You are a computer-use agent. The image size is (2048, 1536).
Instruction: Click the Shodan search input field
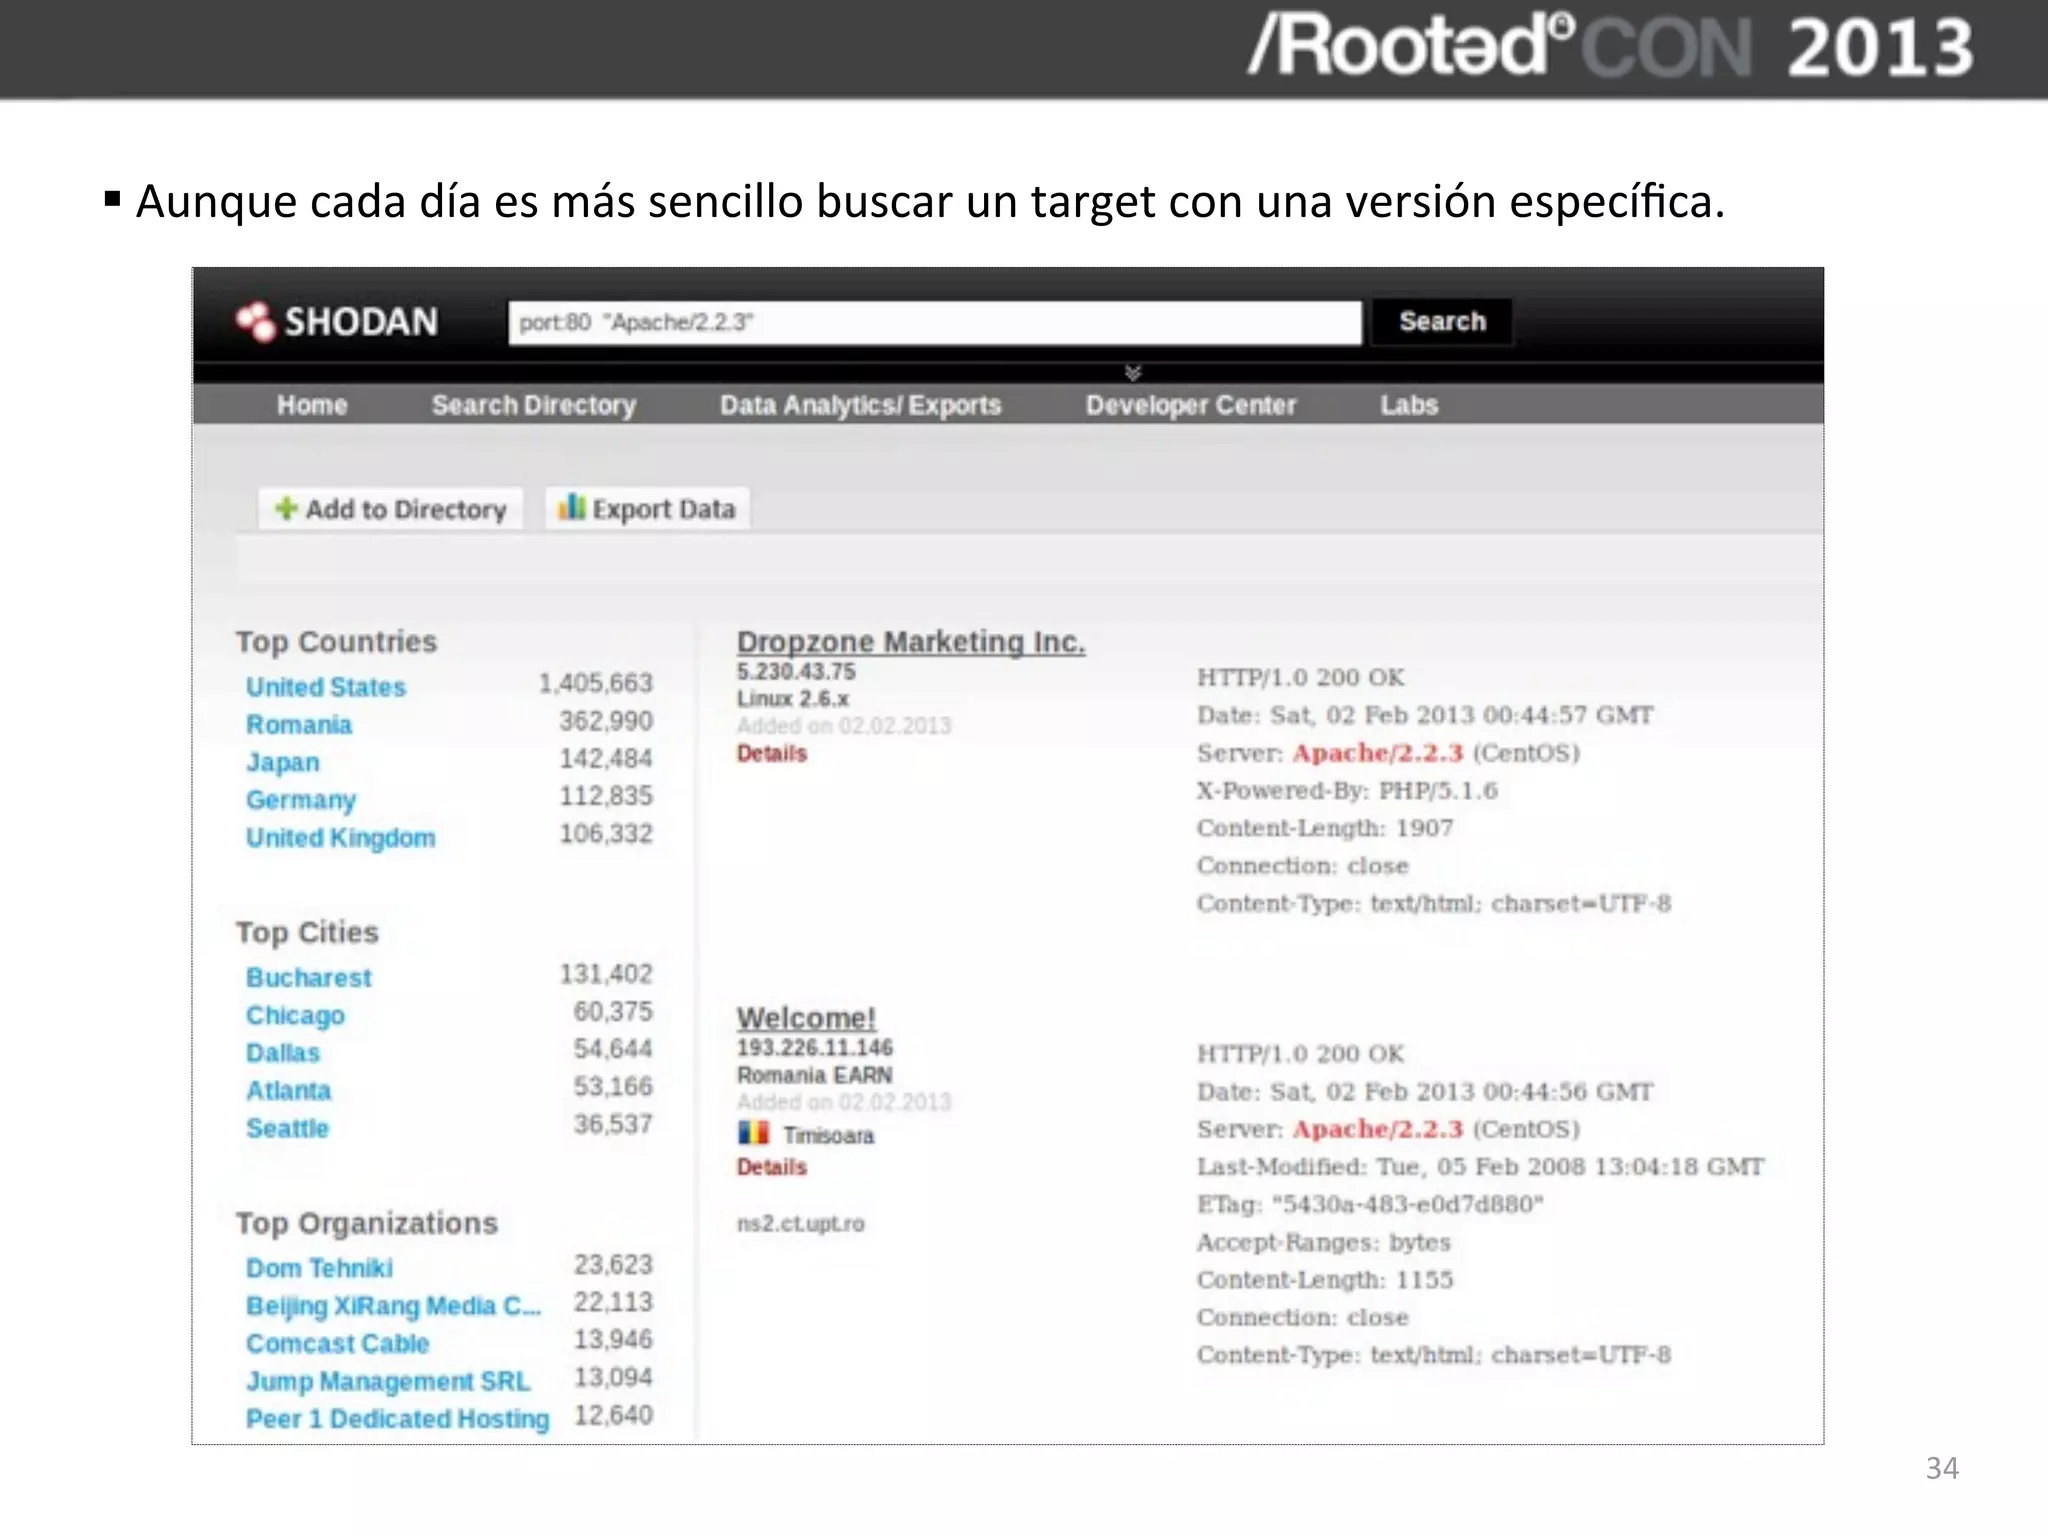point(934,323)
